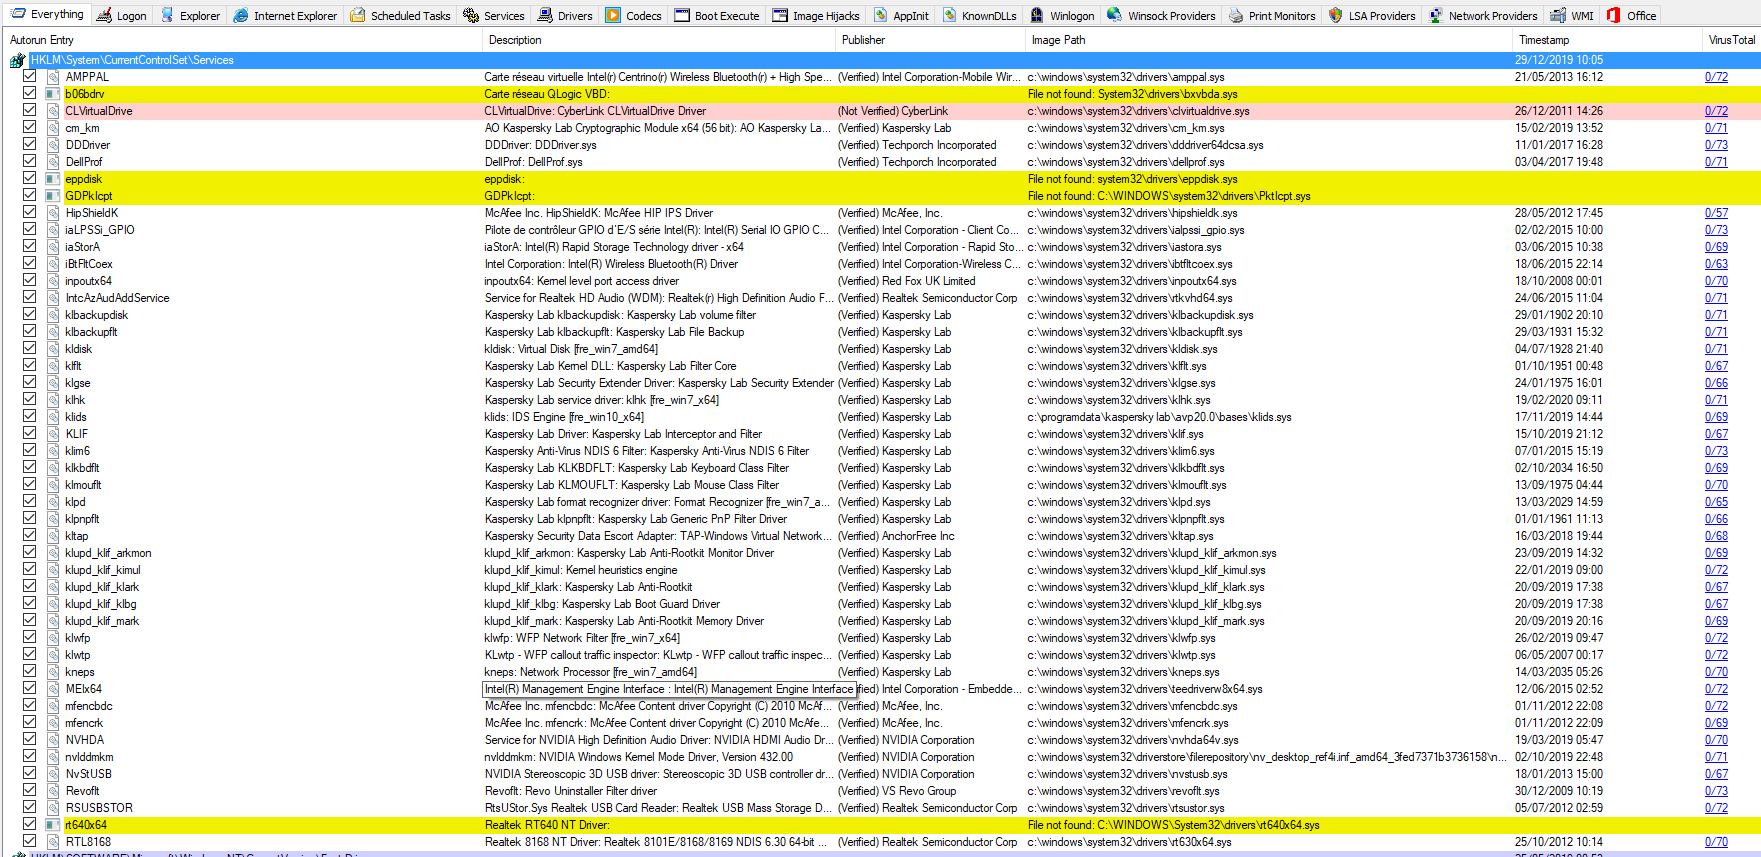Select the IntcAzAudAddService entry name
Screen dimensions: 1761x857
(x=117, y=298)
